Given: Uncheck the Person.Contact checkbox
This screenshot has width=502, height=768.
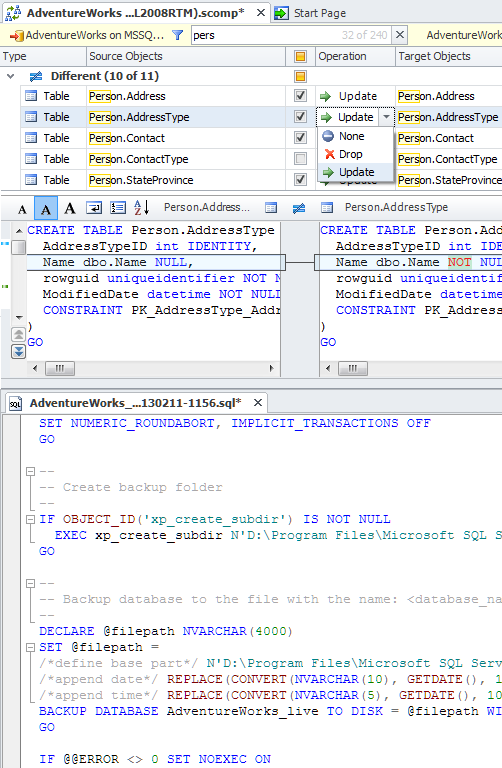Looking at the screenshot, I should pos(300,138).
